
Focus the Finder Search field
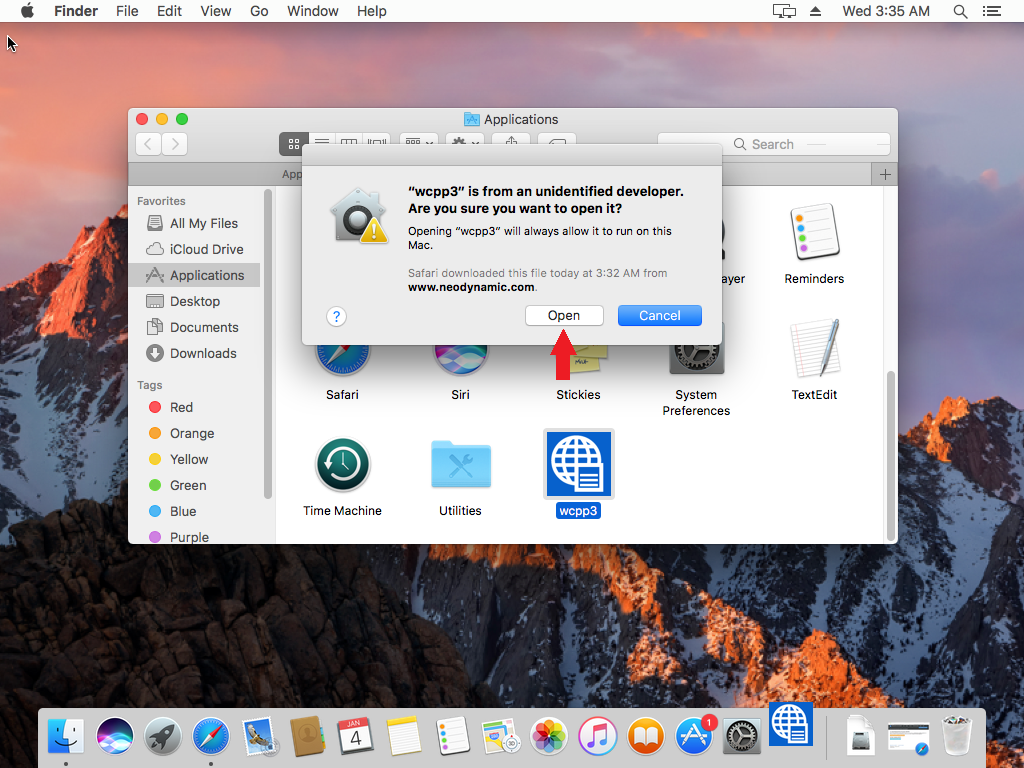click(774, 144)
